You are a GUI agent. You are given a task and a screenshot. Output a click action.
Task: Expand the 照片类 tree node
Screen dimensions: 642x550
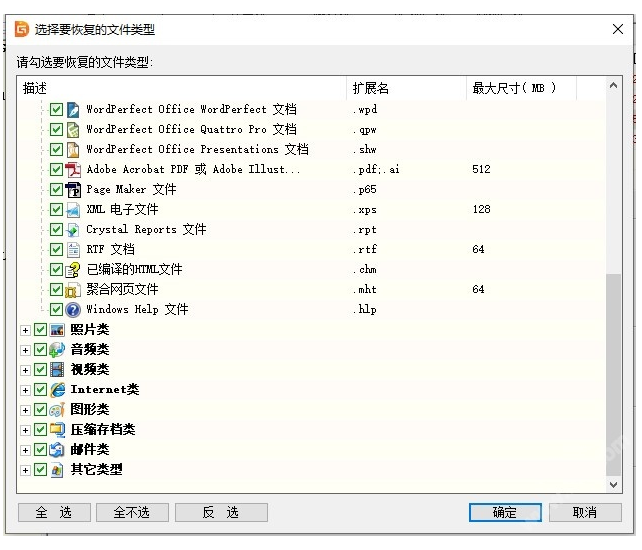coord(25,330)
